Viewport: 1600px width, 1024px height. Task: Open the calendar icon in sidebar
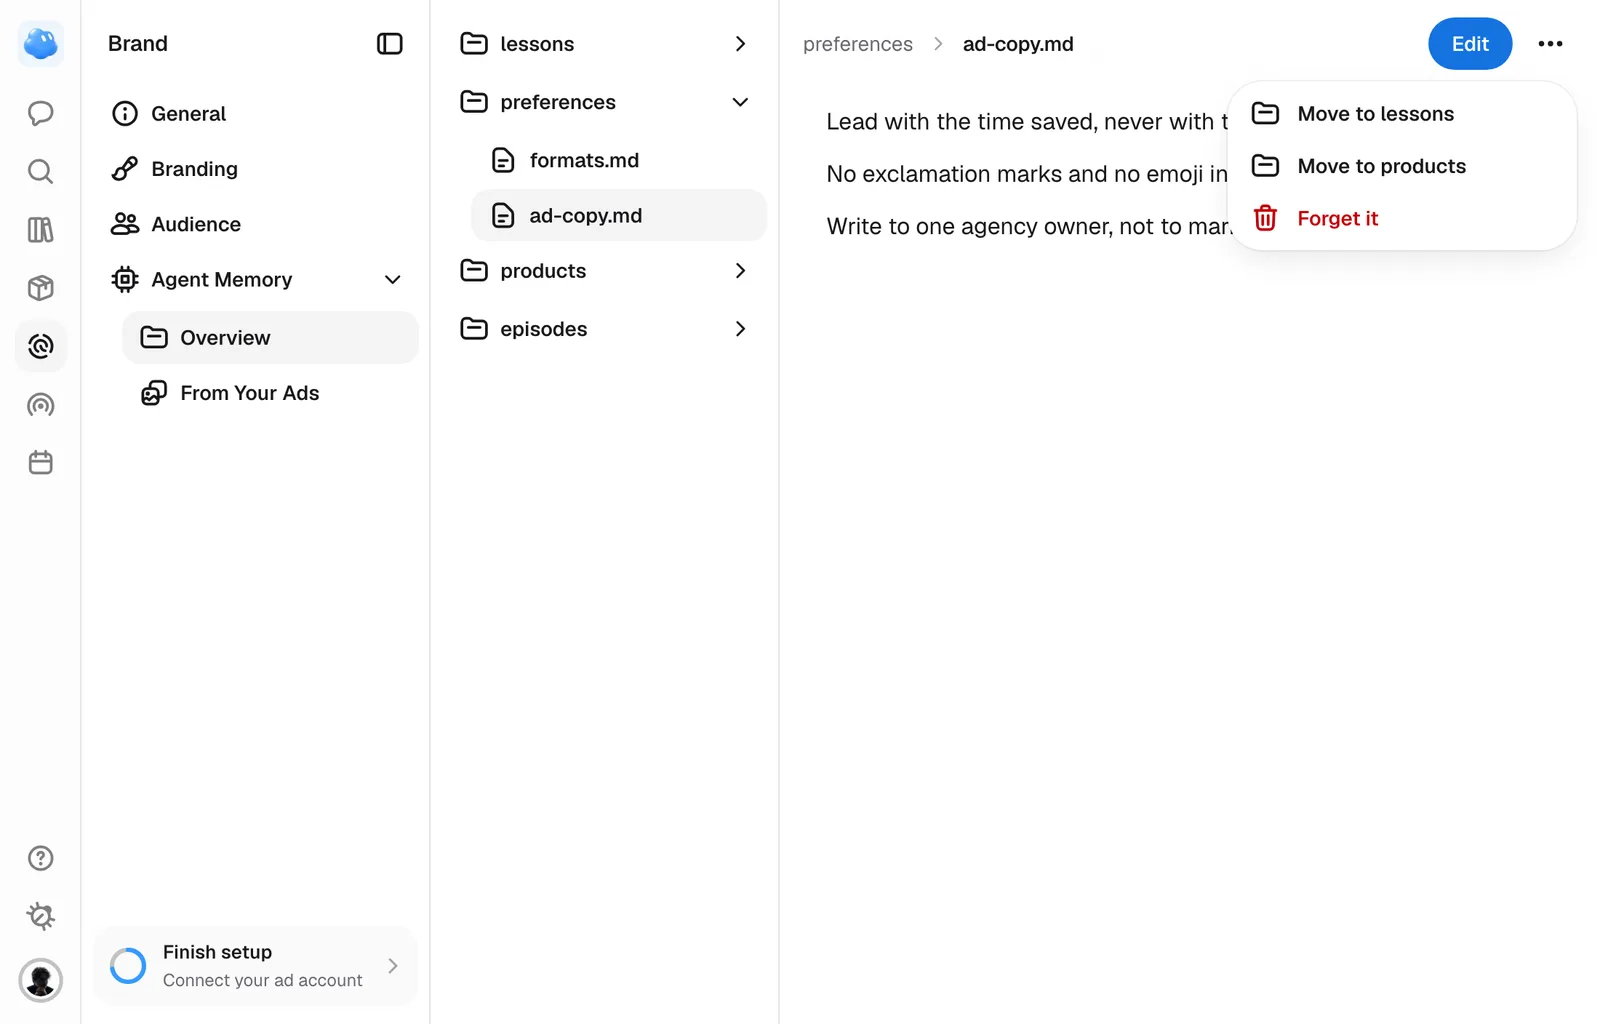pos(40,463)
